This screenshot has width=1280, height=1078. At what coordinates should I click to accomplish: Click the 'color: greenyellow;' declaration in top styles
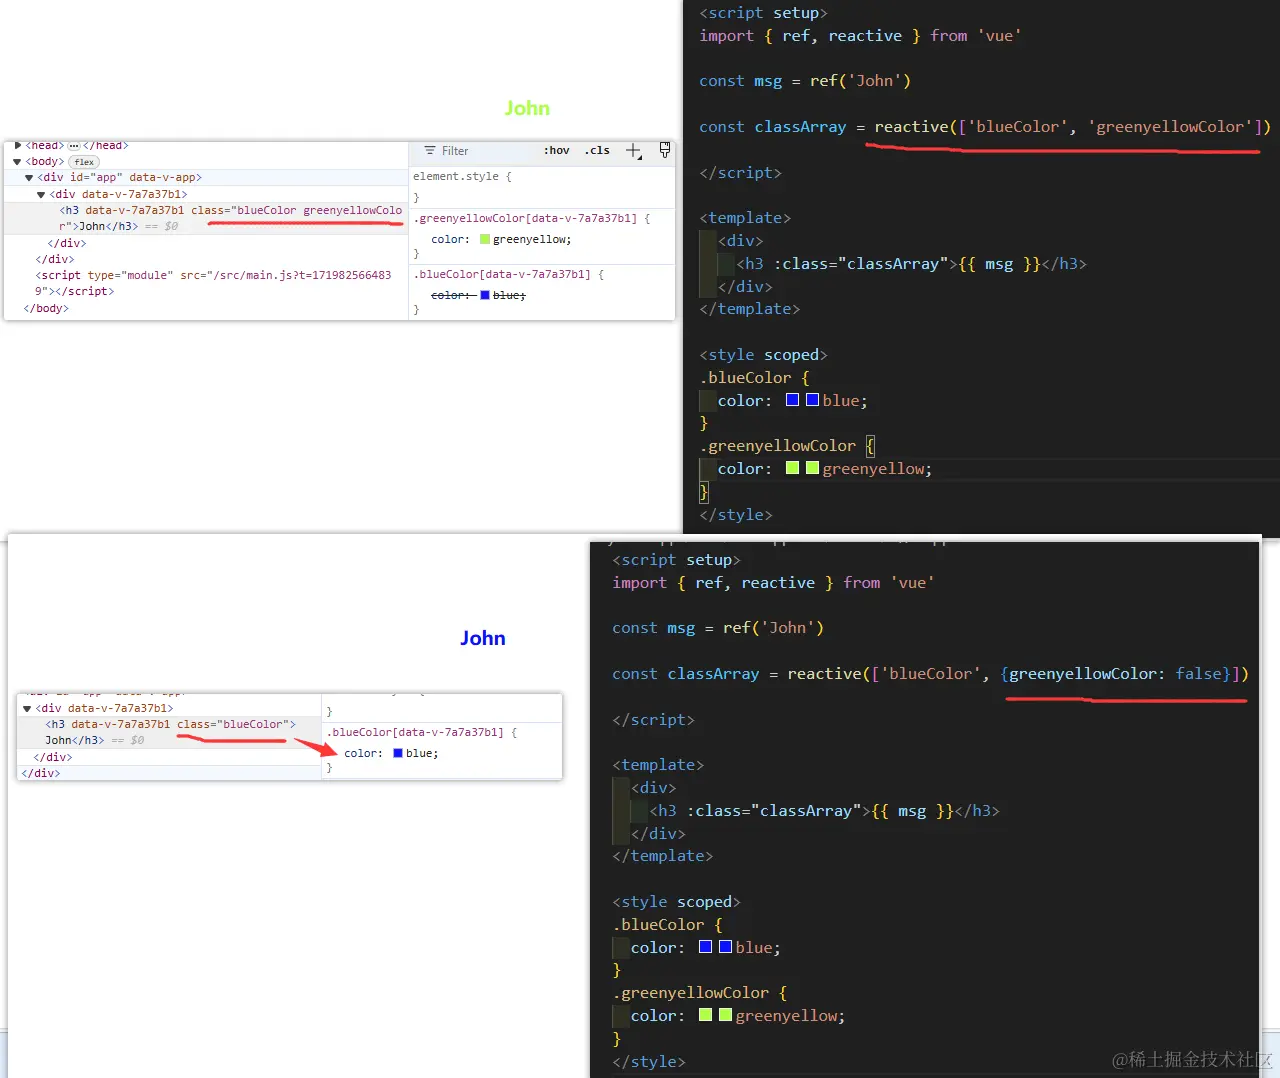click(x=502, y=240)
